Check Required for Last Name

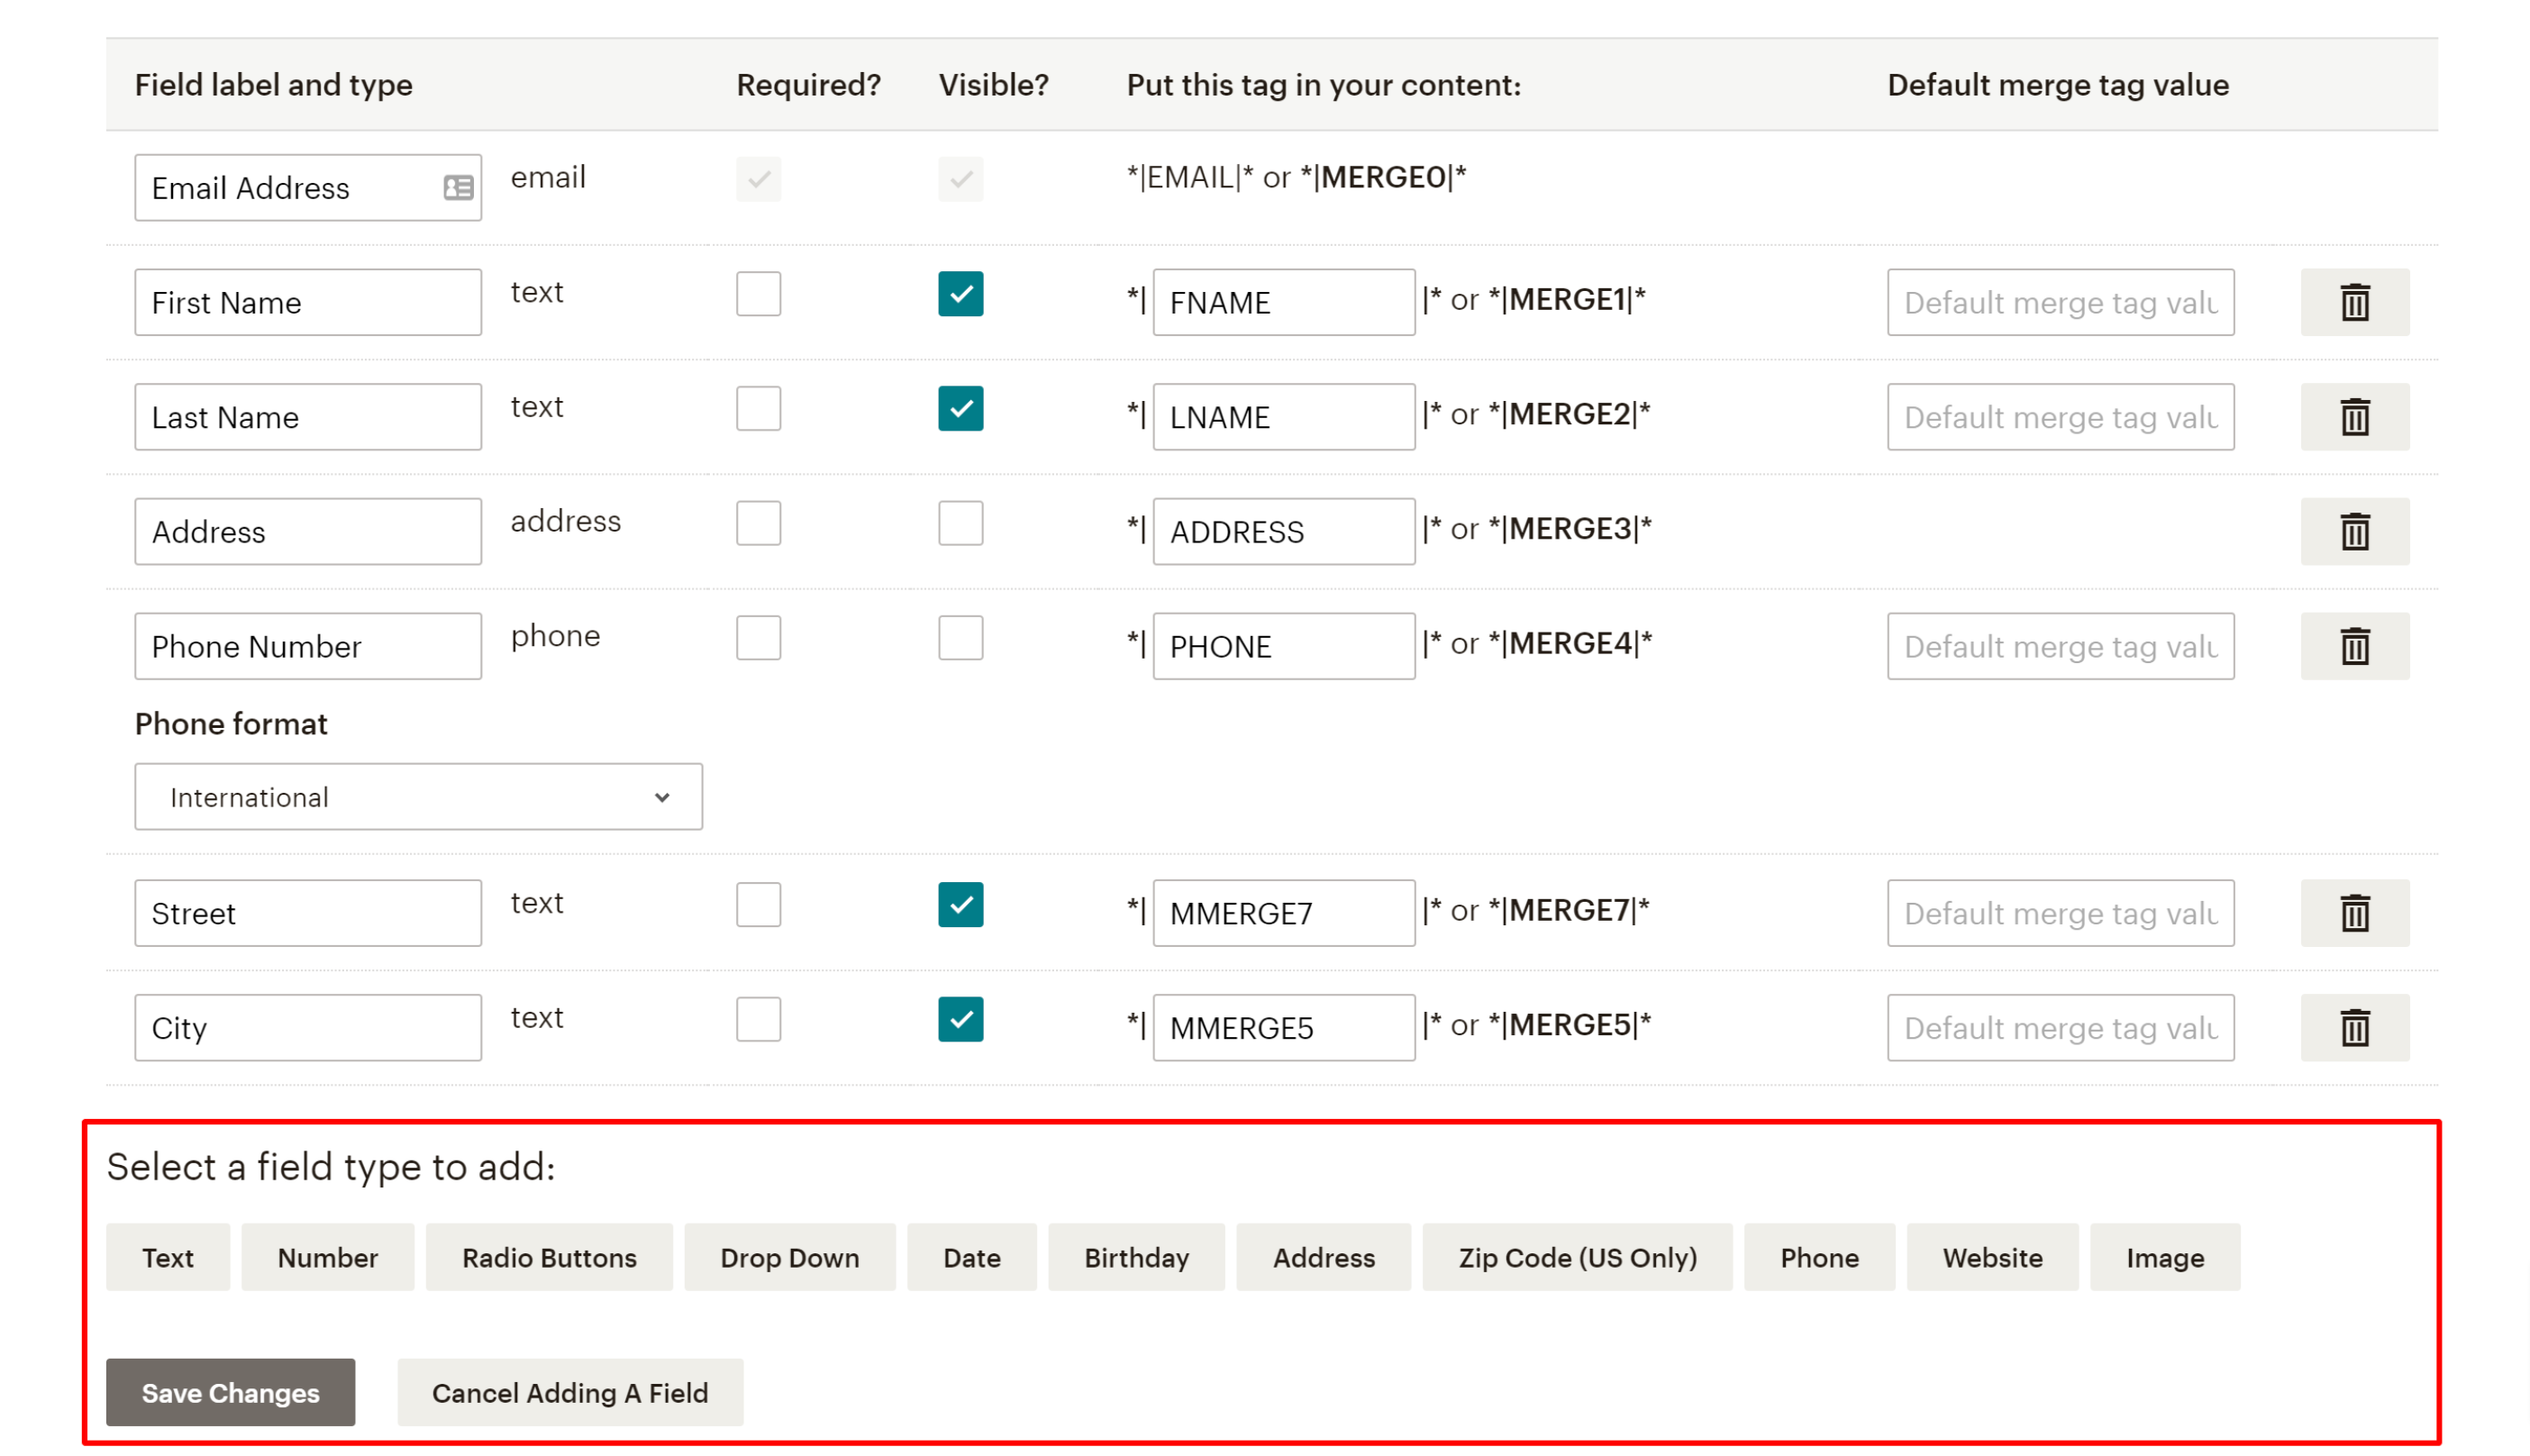coord(758,408)
